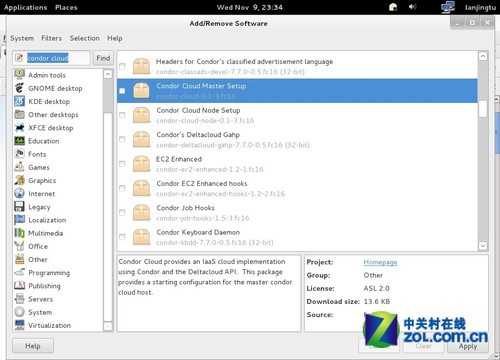Viewport: 500px width, 360px height.
Task: Check Headers for Condor's classified advertisement language
Action: (122, 66)
